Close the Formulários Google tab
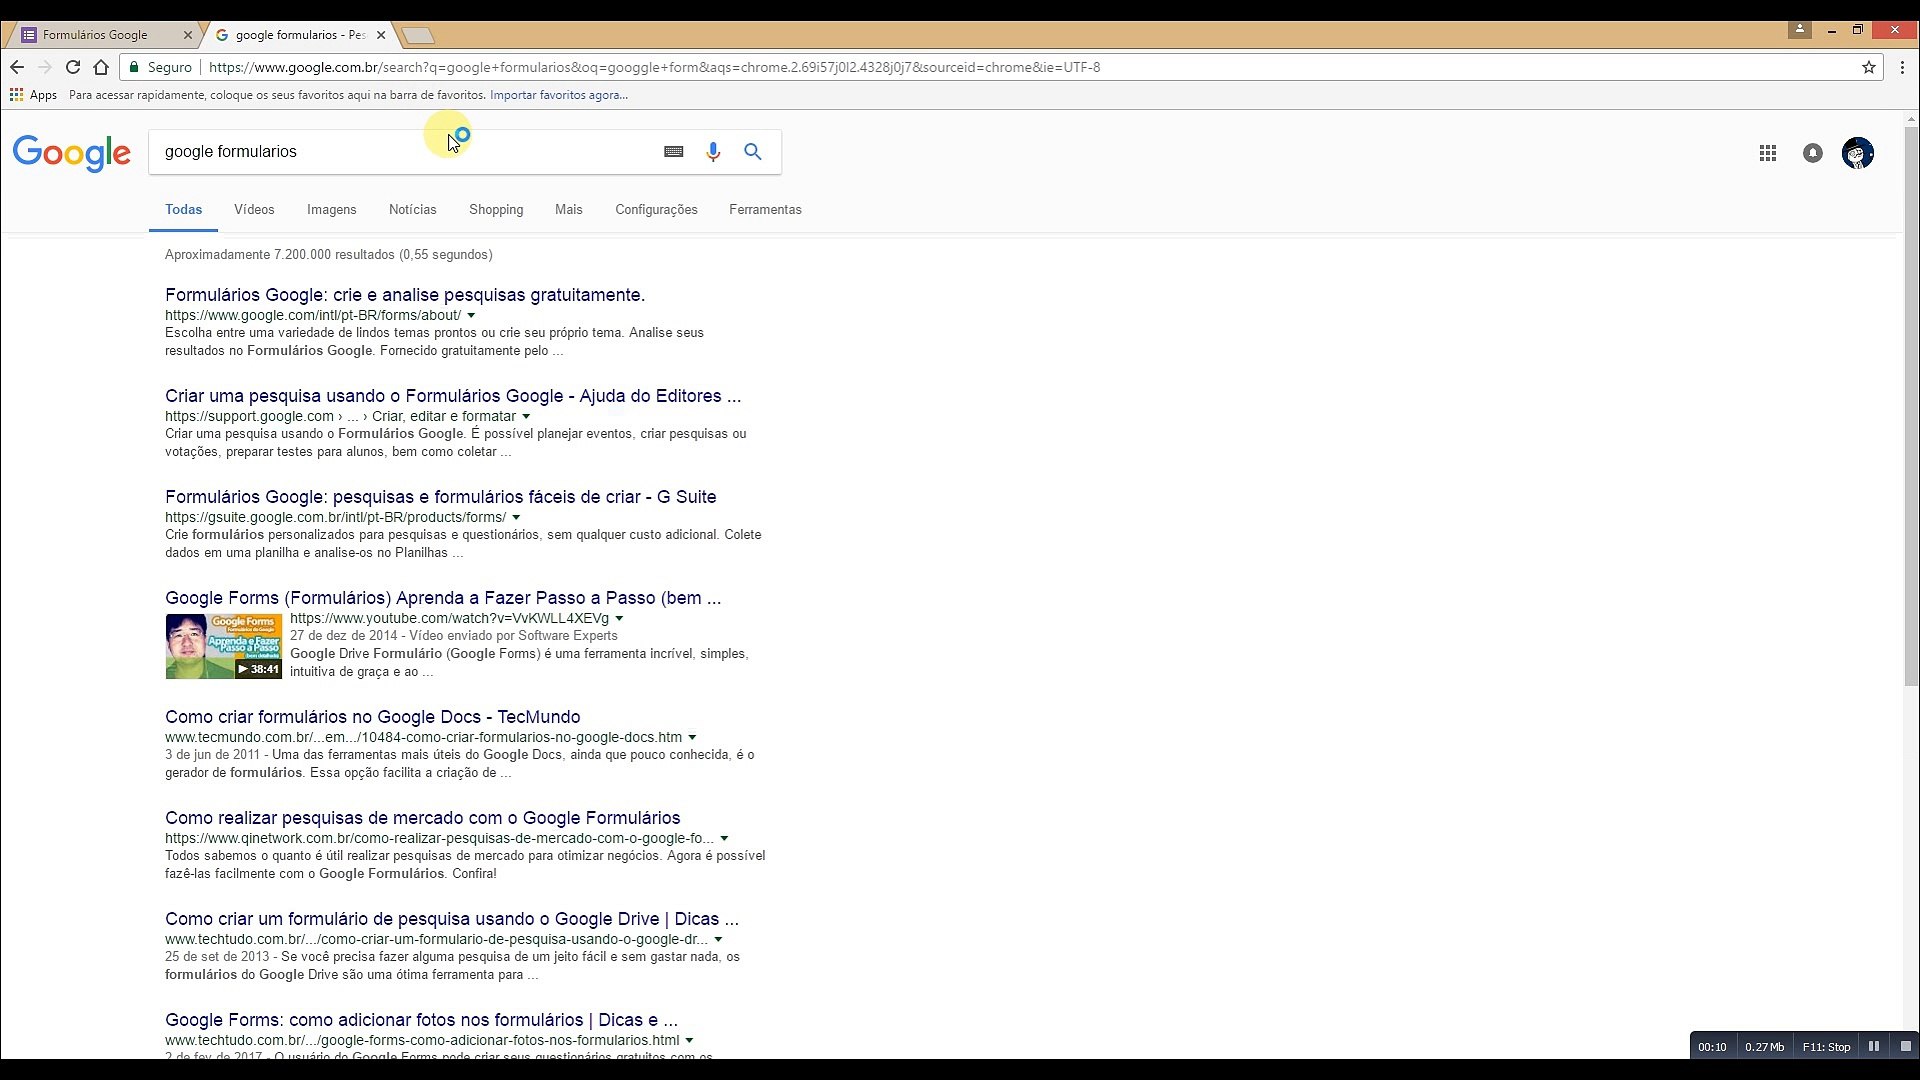The height and width of the screenshot is (1080, 1920). (188, 35)
